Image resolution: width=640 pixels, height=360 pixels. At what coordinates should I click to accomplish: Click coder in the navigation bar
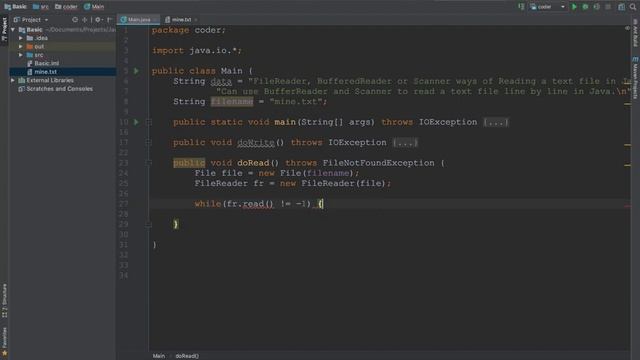coord(66,7)
